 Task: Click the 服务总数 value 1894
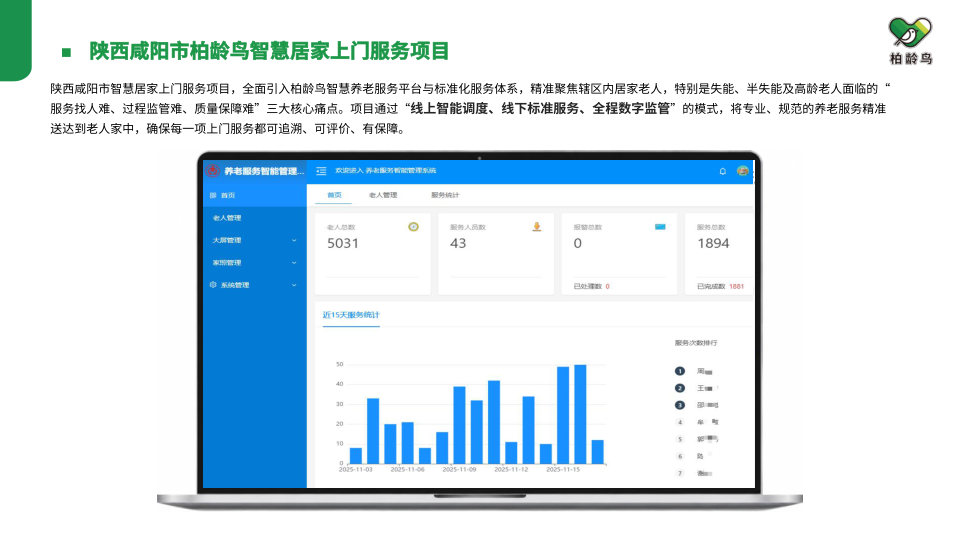point(713,244)
